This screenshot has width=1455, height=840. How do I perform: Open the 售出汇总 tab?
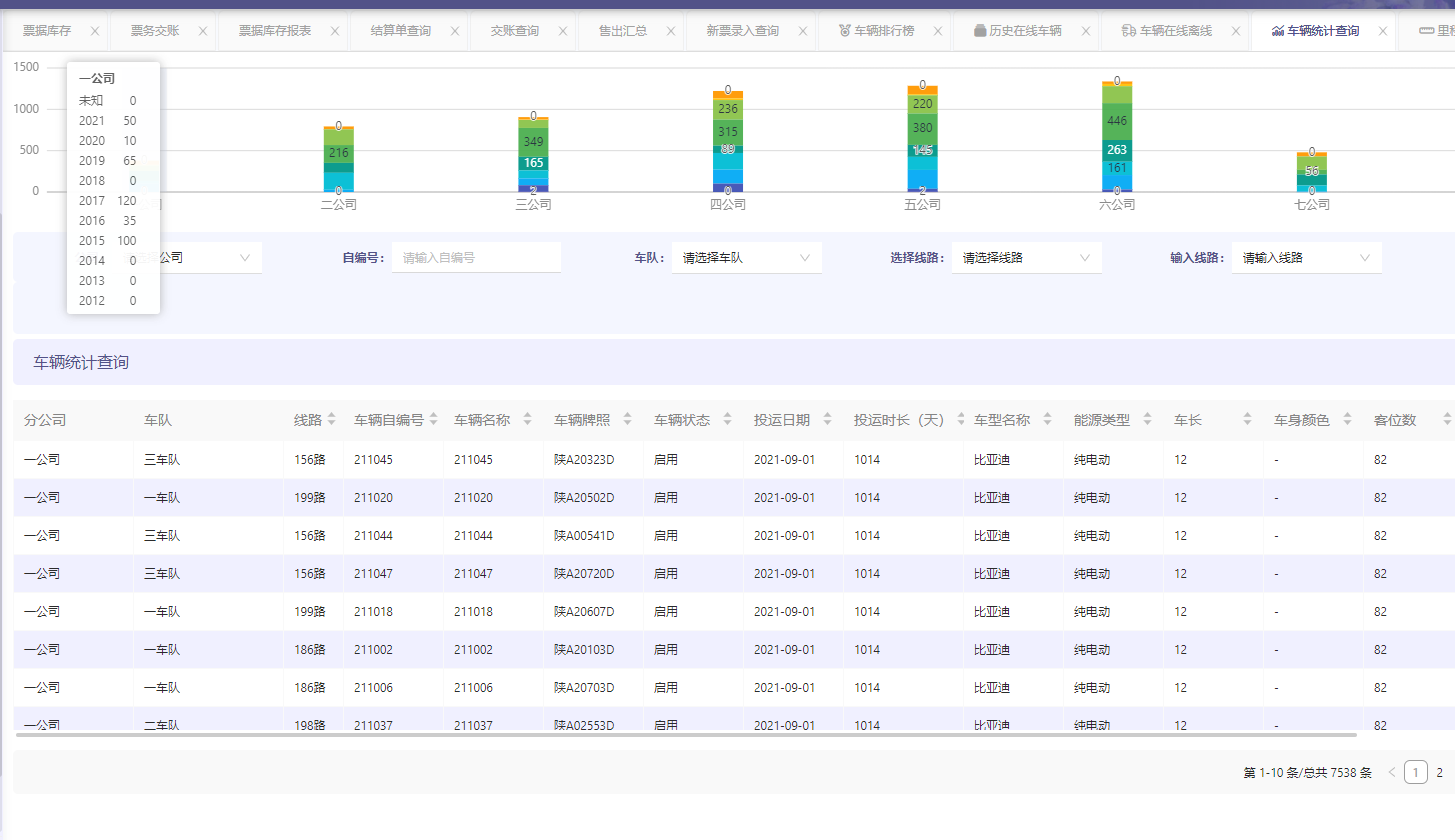tap(623, 31)
